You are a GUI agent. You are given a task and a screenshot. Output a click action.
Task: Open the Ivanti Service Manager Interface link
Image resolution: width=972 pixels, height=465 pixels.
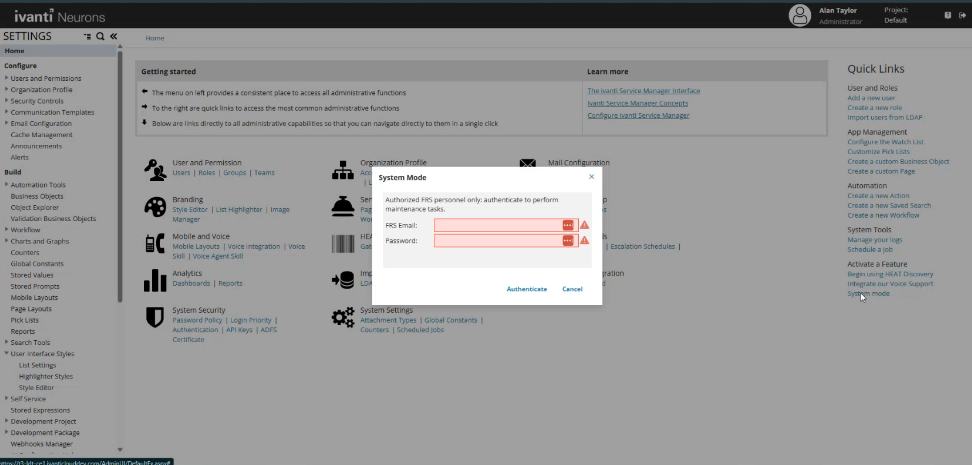(643, 91)
